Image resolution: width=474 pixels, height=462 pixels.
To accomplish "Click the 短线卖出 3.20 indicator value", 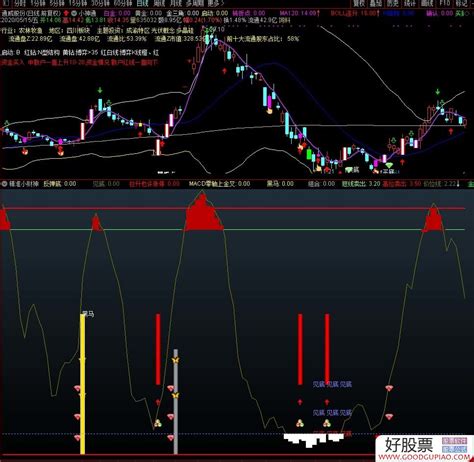I will pyautogui.click(x=361, y=184).
